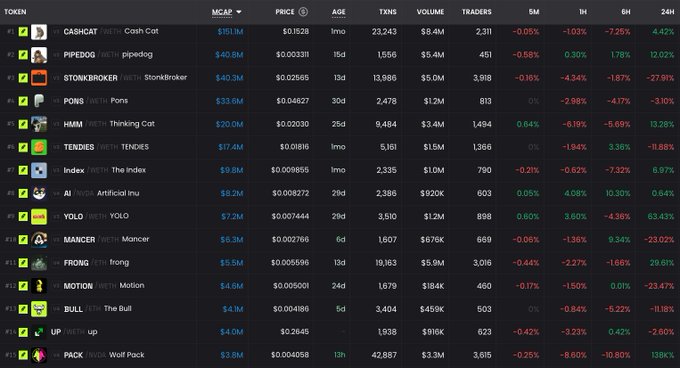Viewport: 680px width, 368px height.
Task: Toggle the price currency dollar icon
Action: 303,12
